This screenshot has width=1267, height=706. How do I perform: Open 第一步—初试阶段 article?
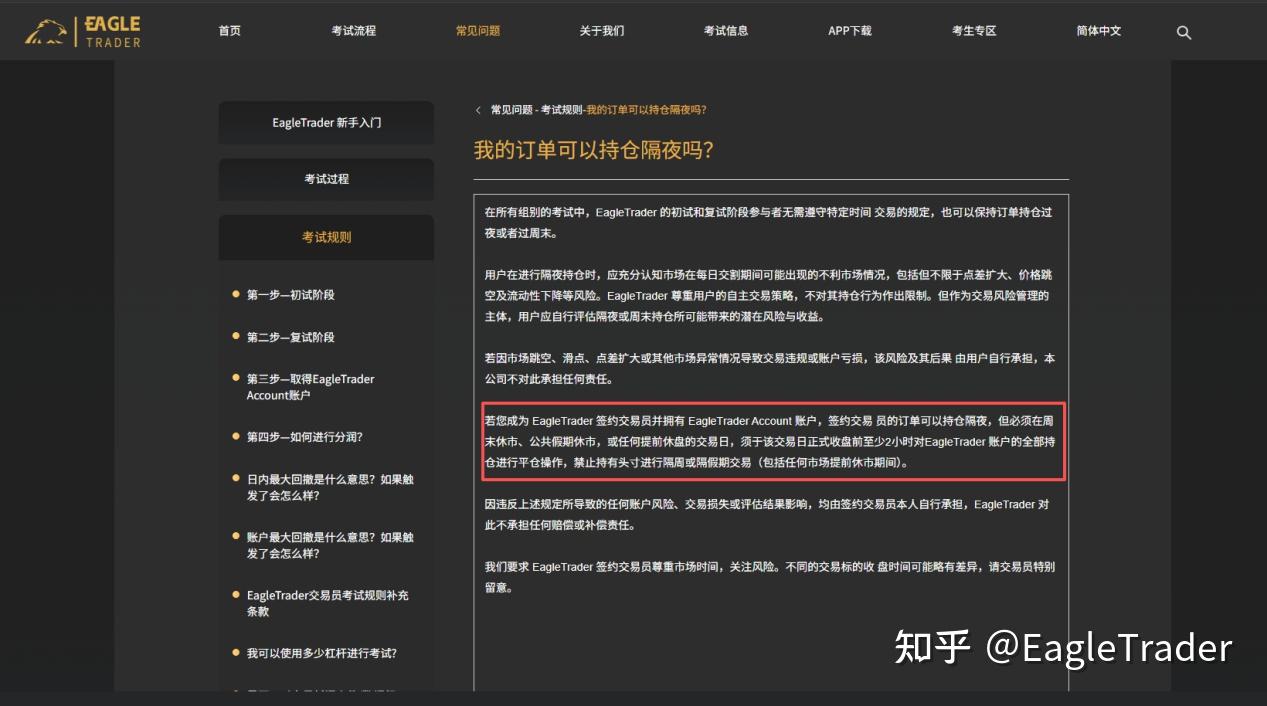(x=291, y=295)
